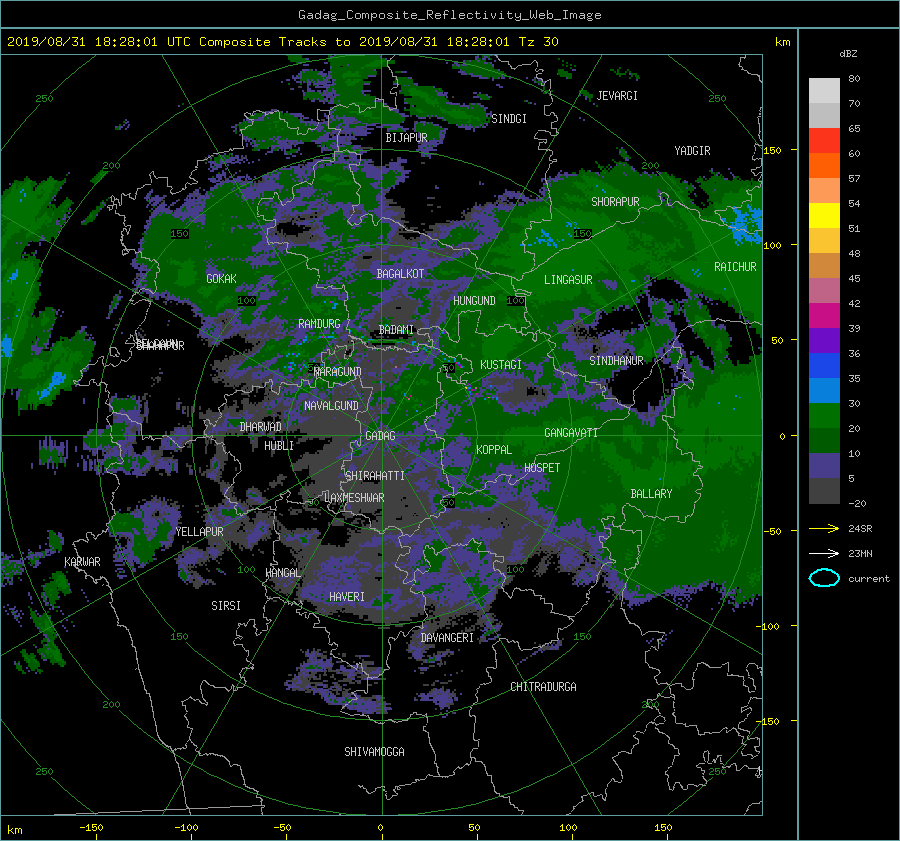Click the LAXMESHWAR city label

coord(354,498)
